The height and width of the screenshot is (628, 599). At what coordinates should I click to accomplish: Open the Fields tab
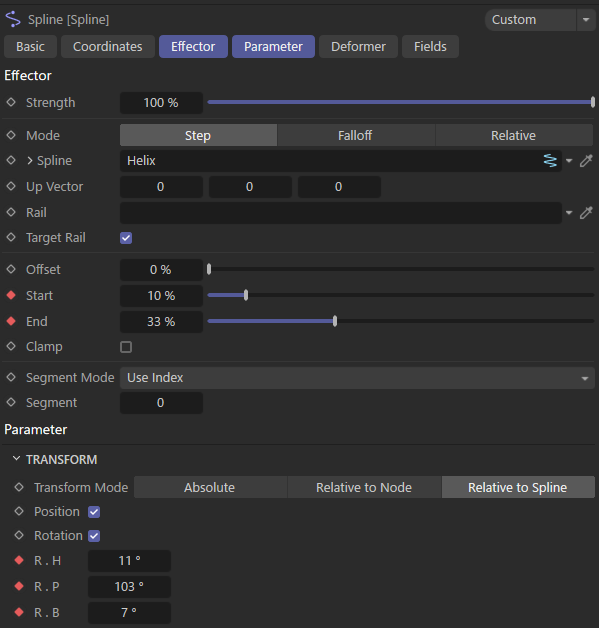pyautogui.click(x=430, y=46)
